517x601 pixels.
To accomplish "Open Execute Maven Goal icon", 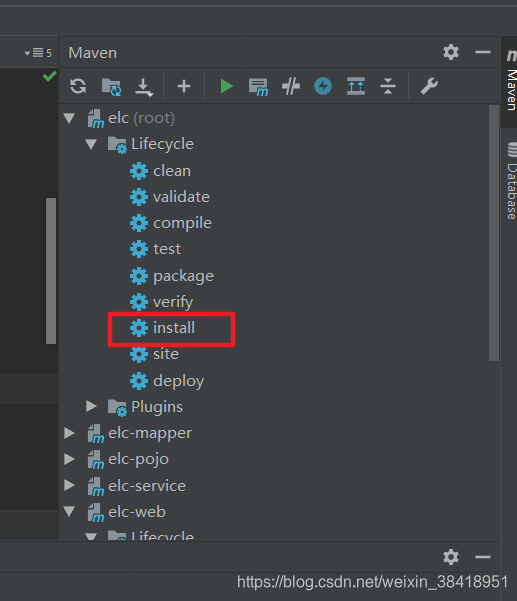I will click(258, 87).
